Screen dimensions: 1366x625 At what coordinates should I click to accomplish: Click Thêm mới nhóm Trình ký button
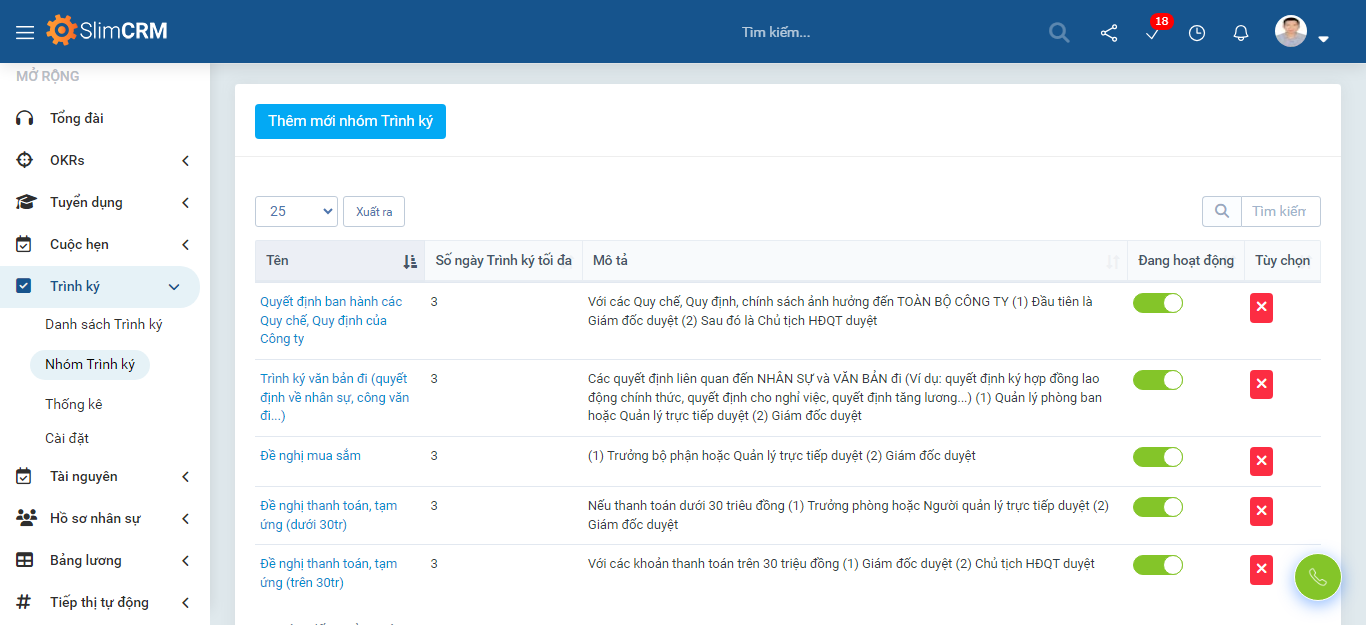[x=350, y=121]
